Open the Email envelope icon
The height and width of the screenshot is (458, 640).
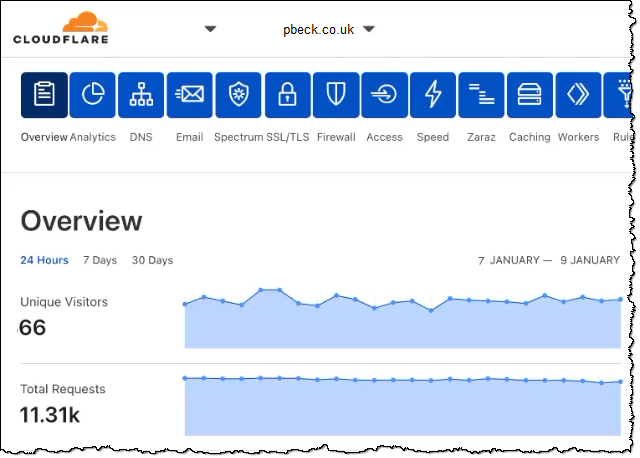click(190, 95)
